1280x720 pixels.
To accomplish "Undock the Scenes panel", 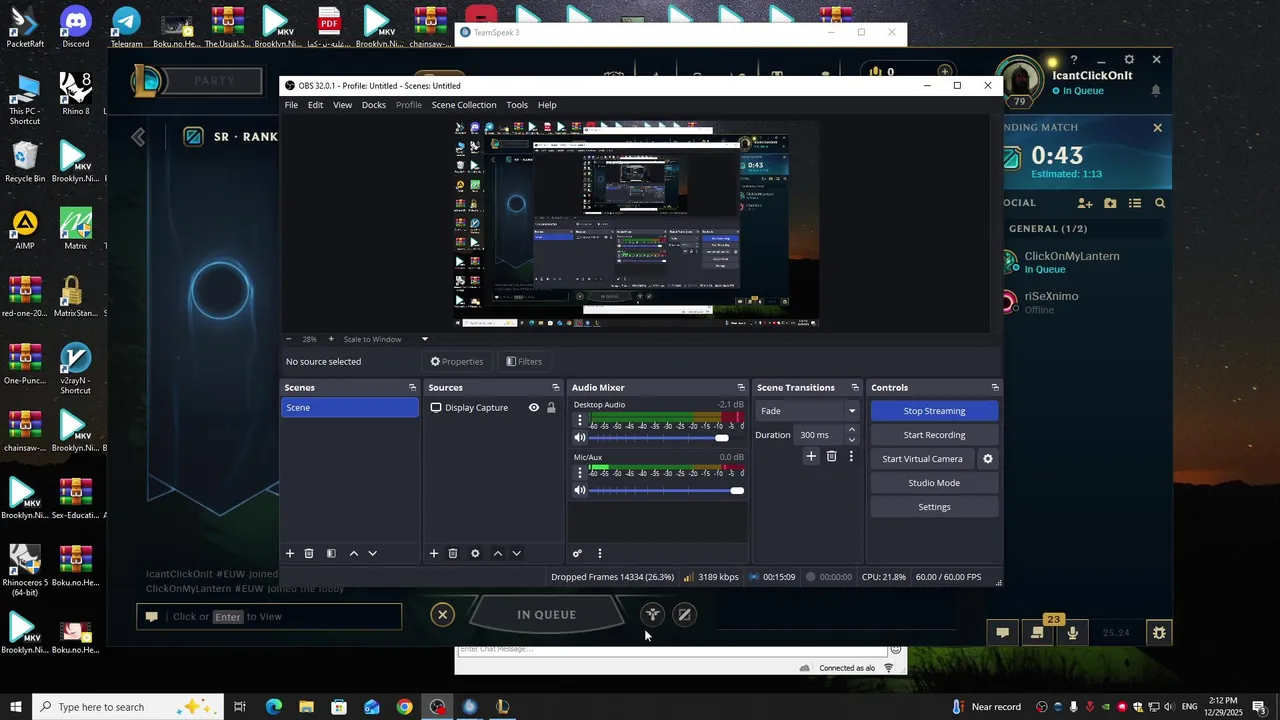I will (412, 387).
